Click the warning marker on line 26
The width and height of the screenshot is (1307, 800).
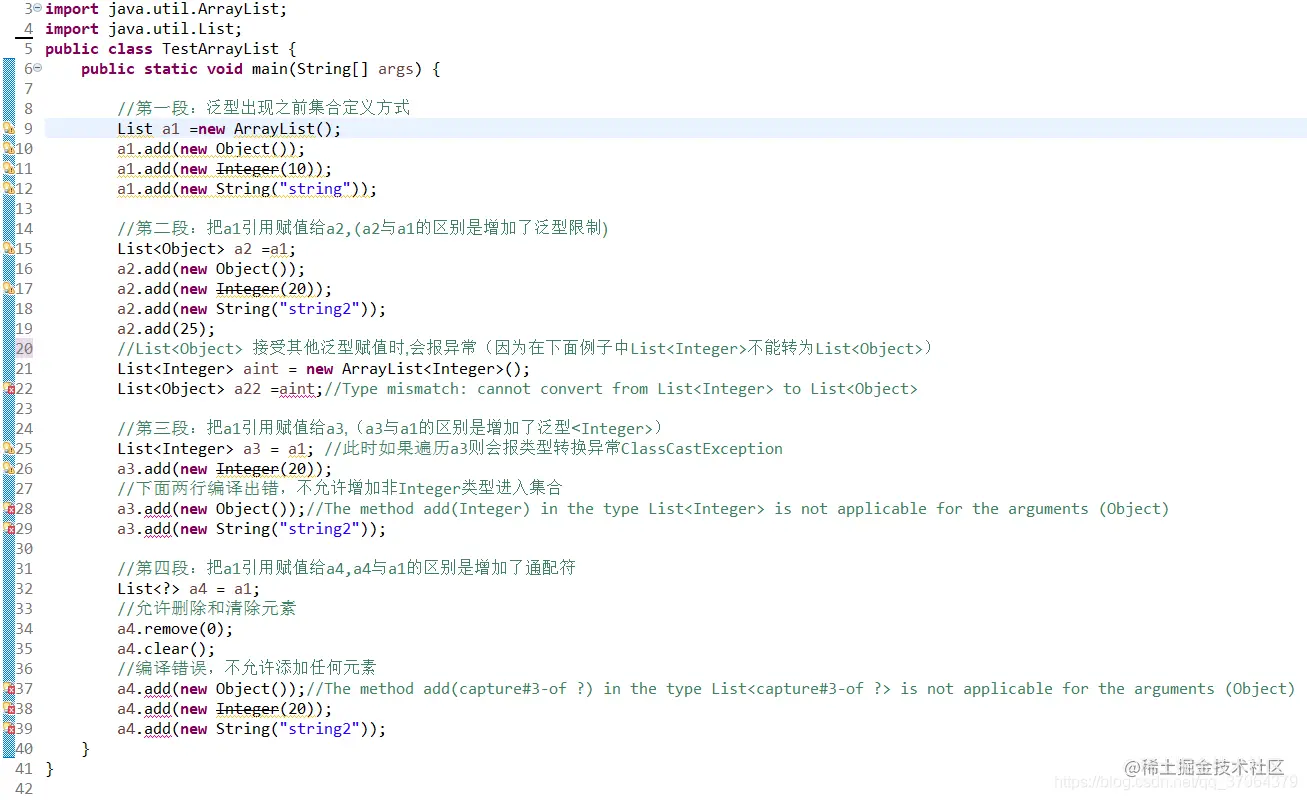coord(9,469)
